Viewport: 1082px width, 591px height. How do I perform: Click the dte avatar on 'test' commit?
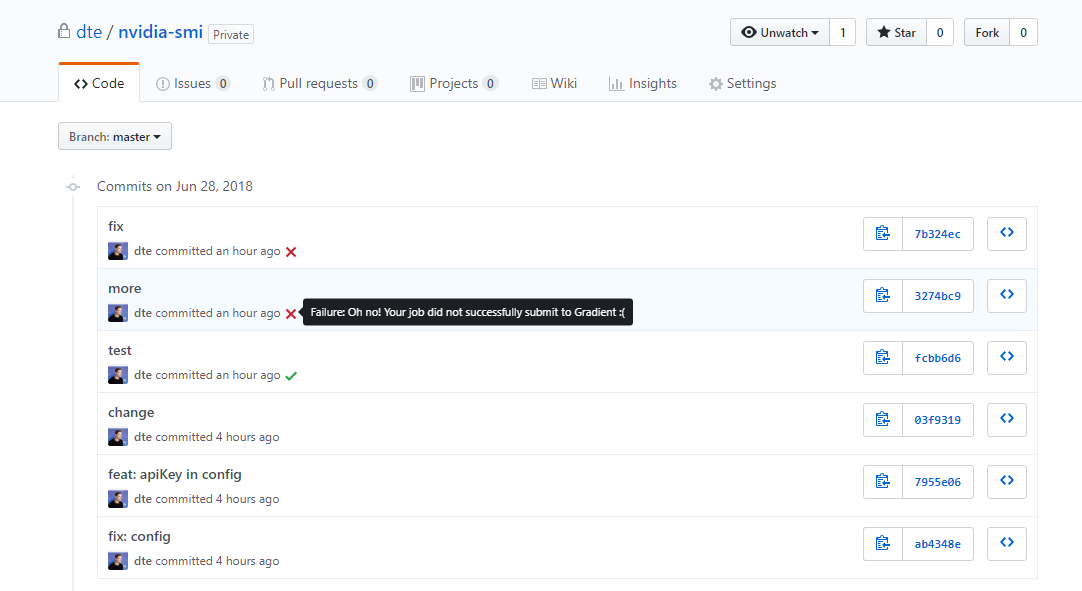click(118, 375)
